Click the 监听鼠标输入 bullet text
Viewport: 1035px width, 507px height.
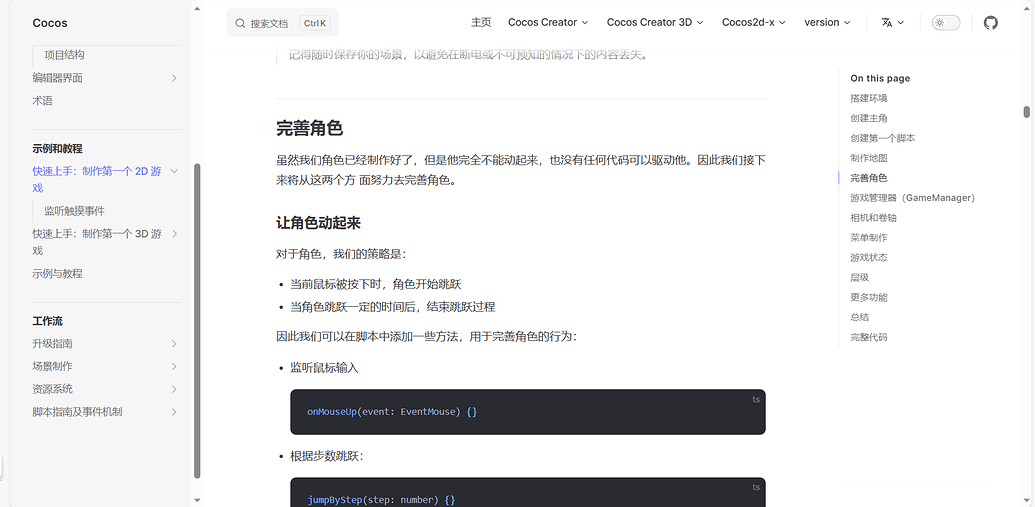tap(324, 368)
